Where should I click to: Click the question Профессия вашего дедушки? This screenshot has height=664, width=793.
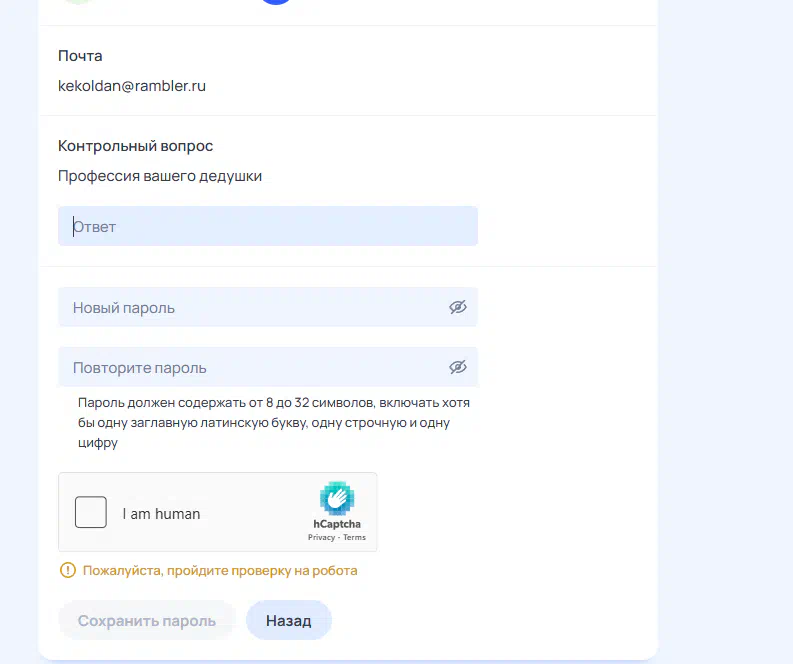(160, 176)
